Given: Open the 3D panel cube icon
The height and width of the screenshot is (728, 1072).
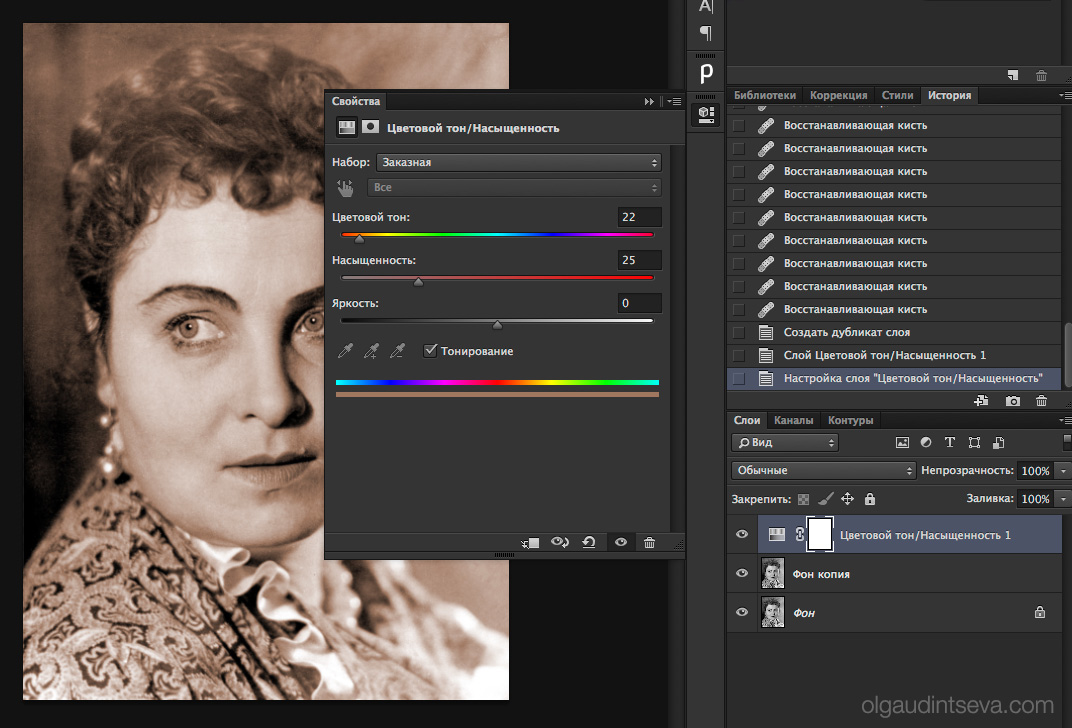Looking at the screenshot, I should click(x=706, y=113).
